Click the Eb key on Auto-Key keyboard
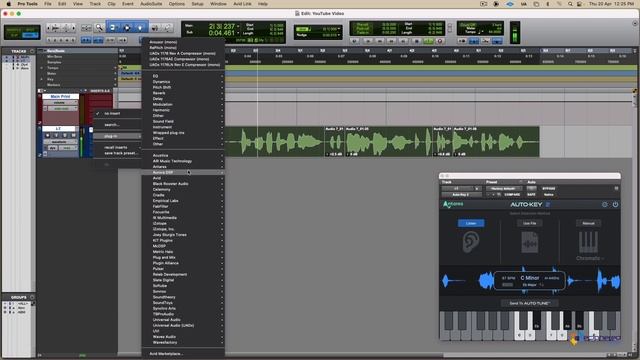This screenshot has width=640, height=360. [x=536, y=321]
